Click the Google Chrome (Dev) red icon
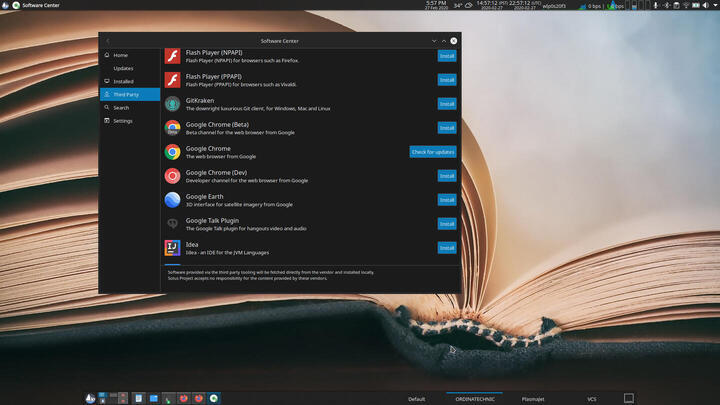The height and width of the screenshot is (405, 720). (x=173, y=176)
